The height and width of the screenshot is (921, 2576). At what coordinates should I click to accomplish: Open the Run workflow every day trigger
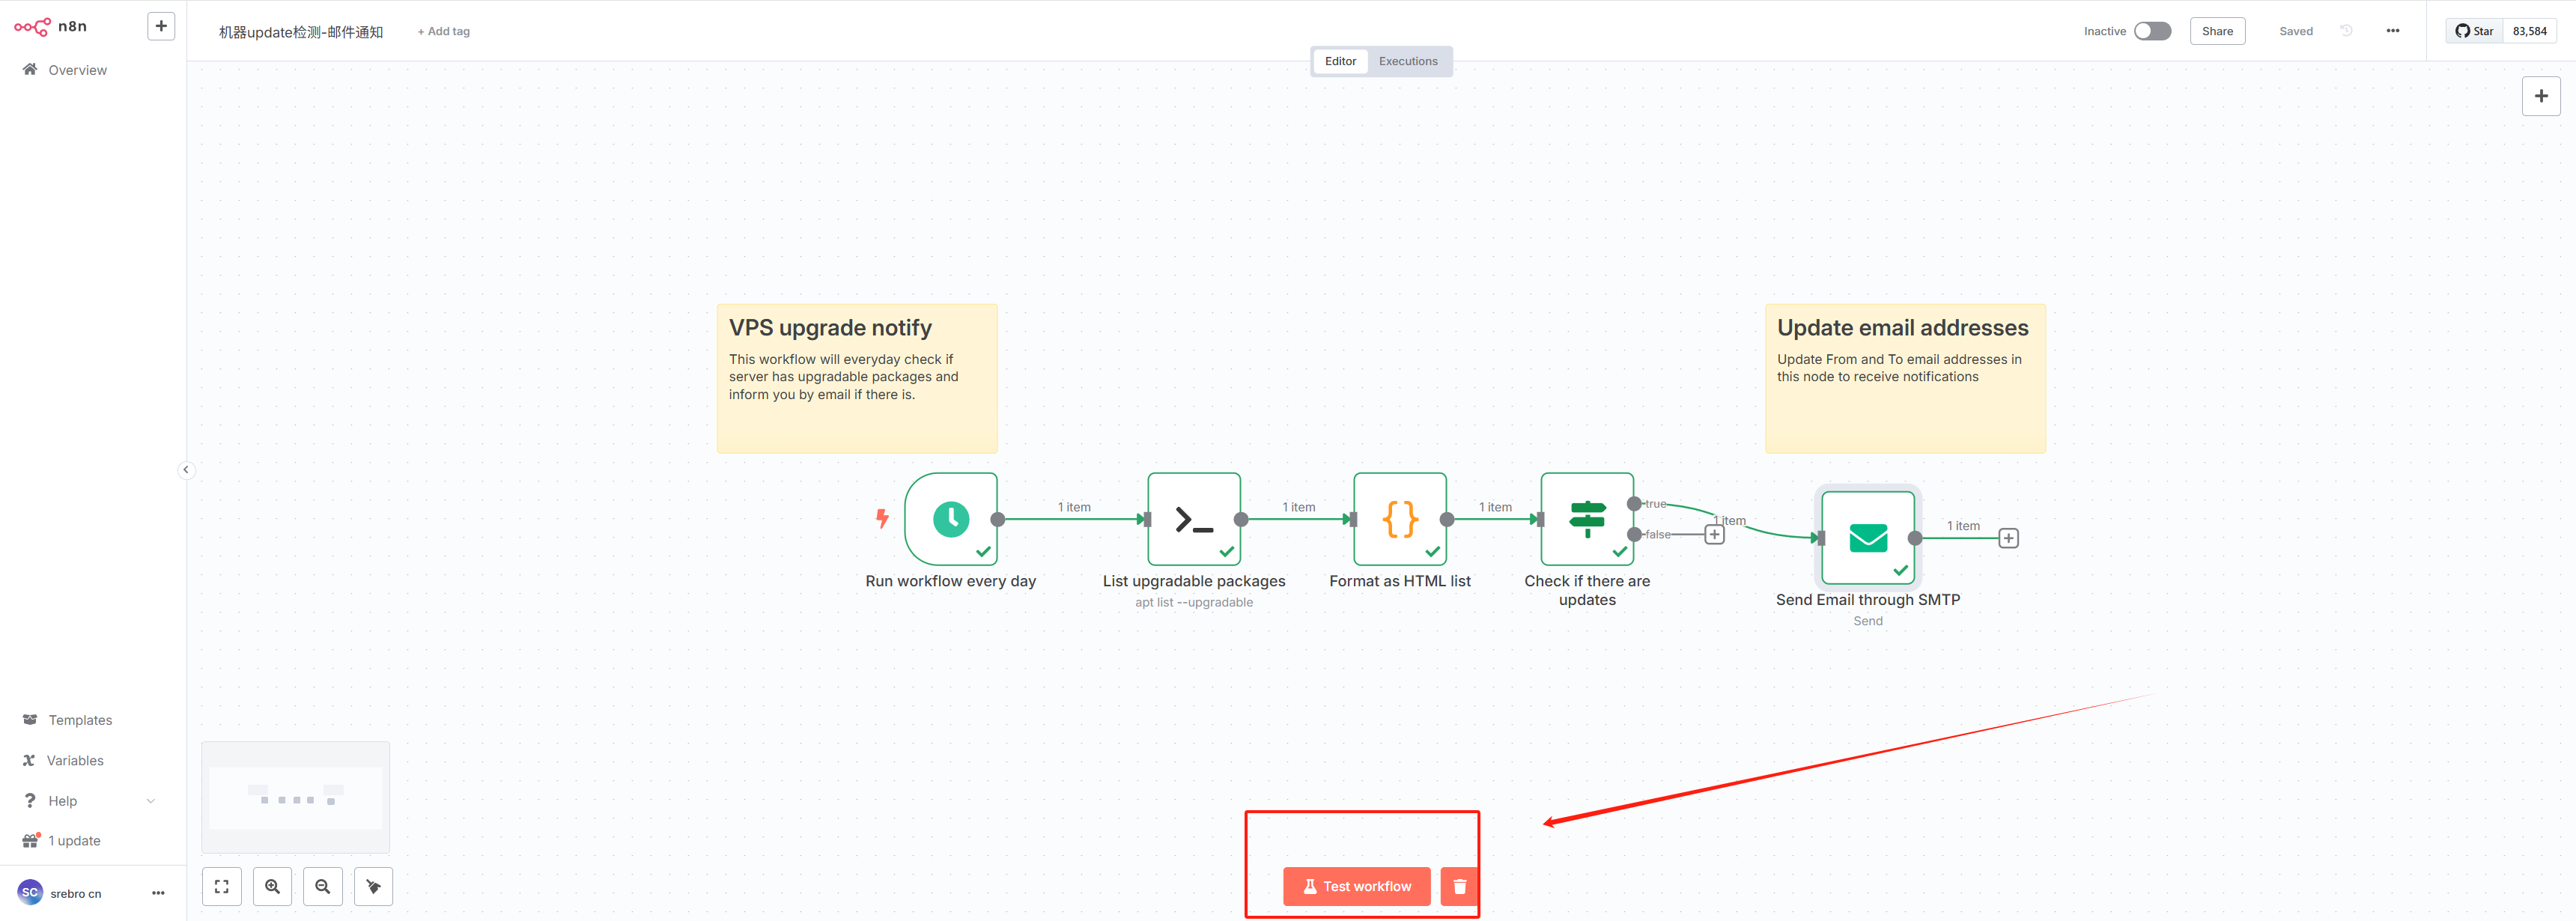(950, 519)
